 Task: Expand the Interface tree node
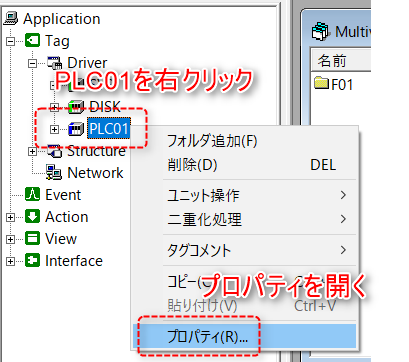(x=11, y=261)
